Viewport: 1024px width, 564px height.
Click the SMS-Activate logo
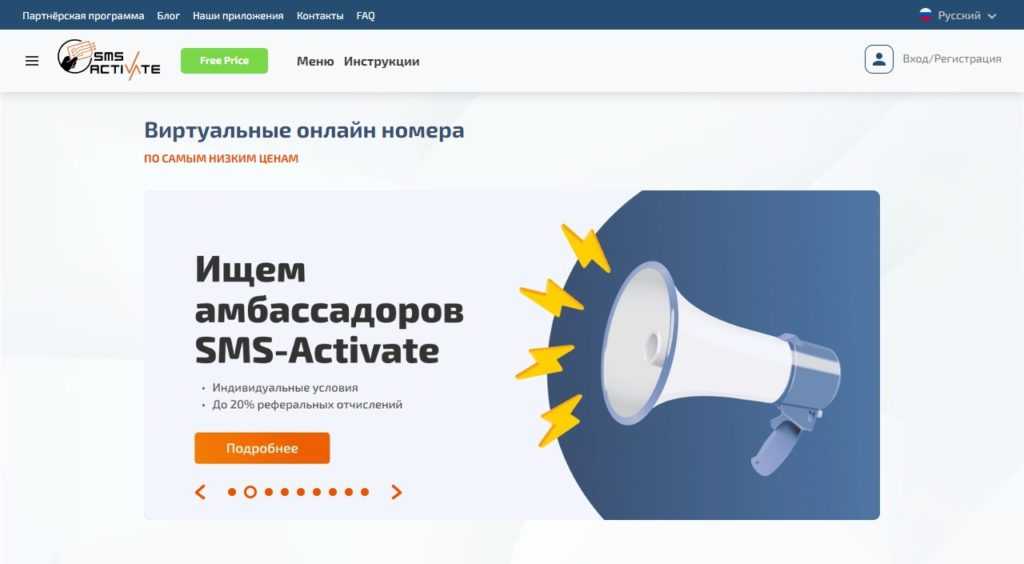coord(108,59)
